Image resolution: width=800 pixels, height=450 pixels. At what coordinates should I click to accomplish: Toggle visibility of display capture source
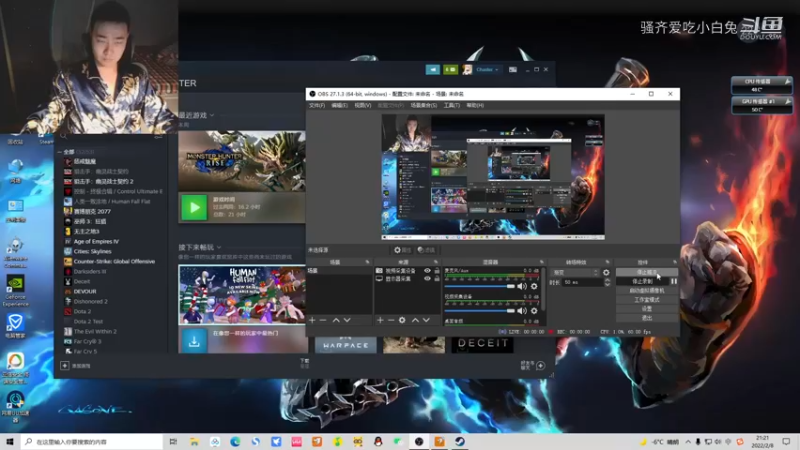coord(428,279)
